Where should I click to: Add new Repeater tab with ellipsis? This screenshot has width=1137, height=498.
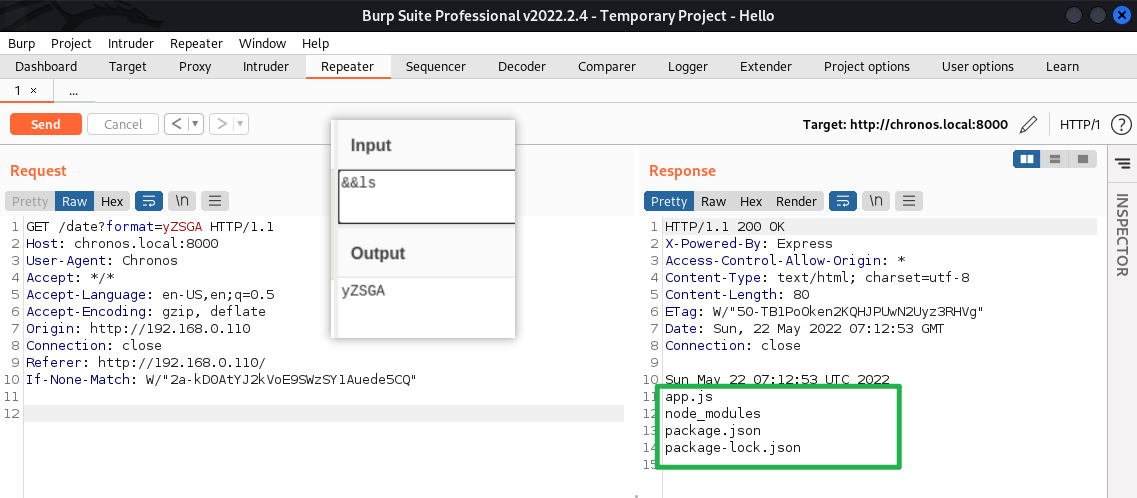[73, 91]
